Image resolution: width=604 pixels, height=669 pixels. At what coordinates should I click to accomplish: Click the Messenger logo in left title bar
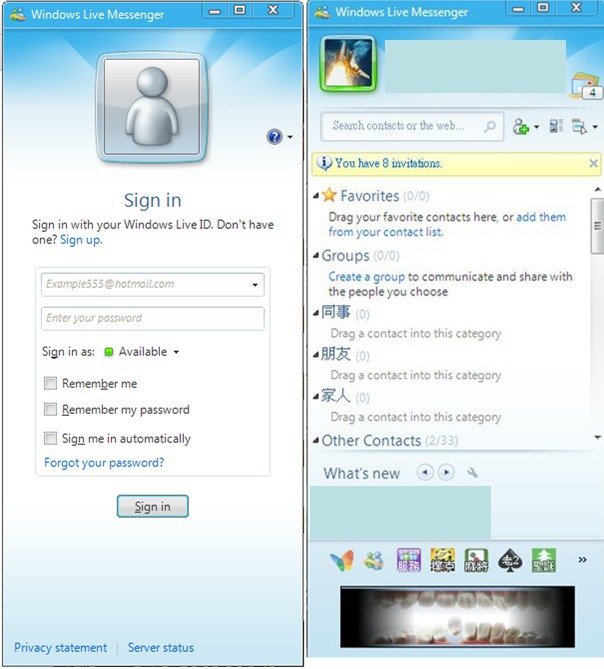(x=17, y=14)
